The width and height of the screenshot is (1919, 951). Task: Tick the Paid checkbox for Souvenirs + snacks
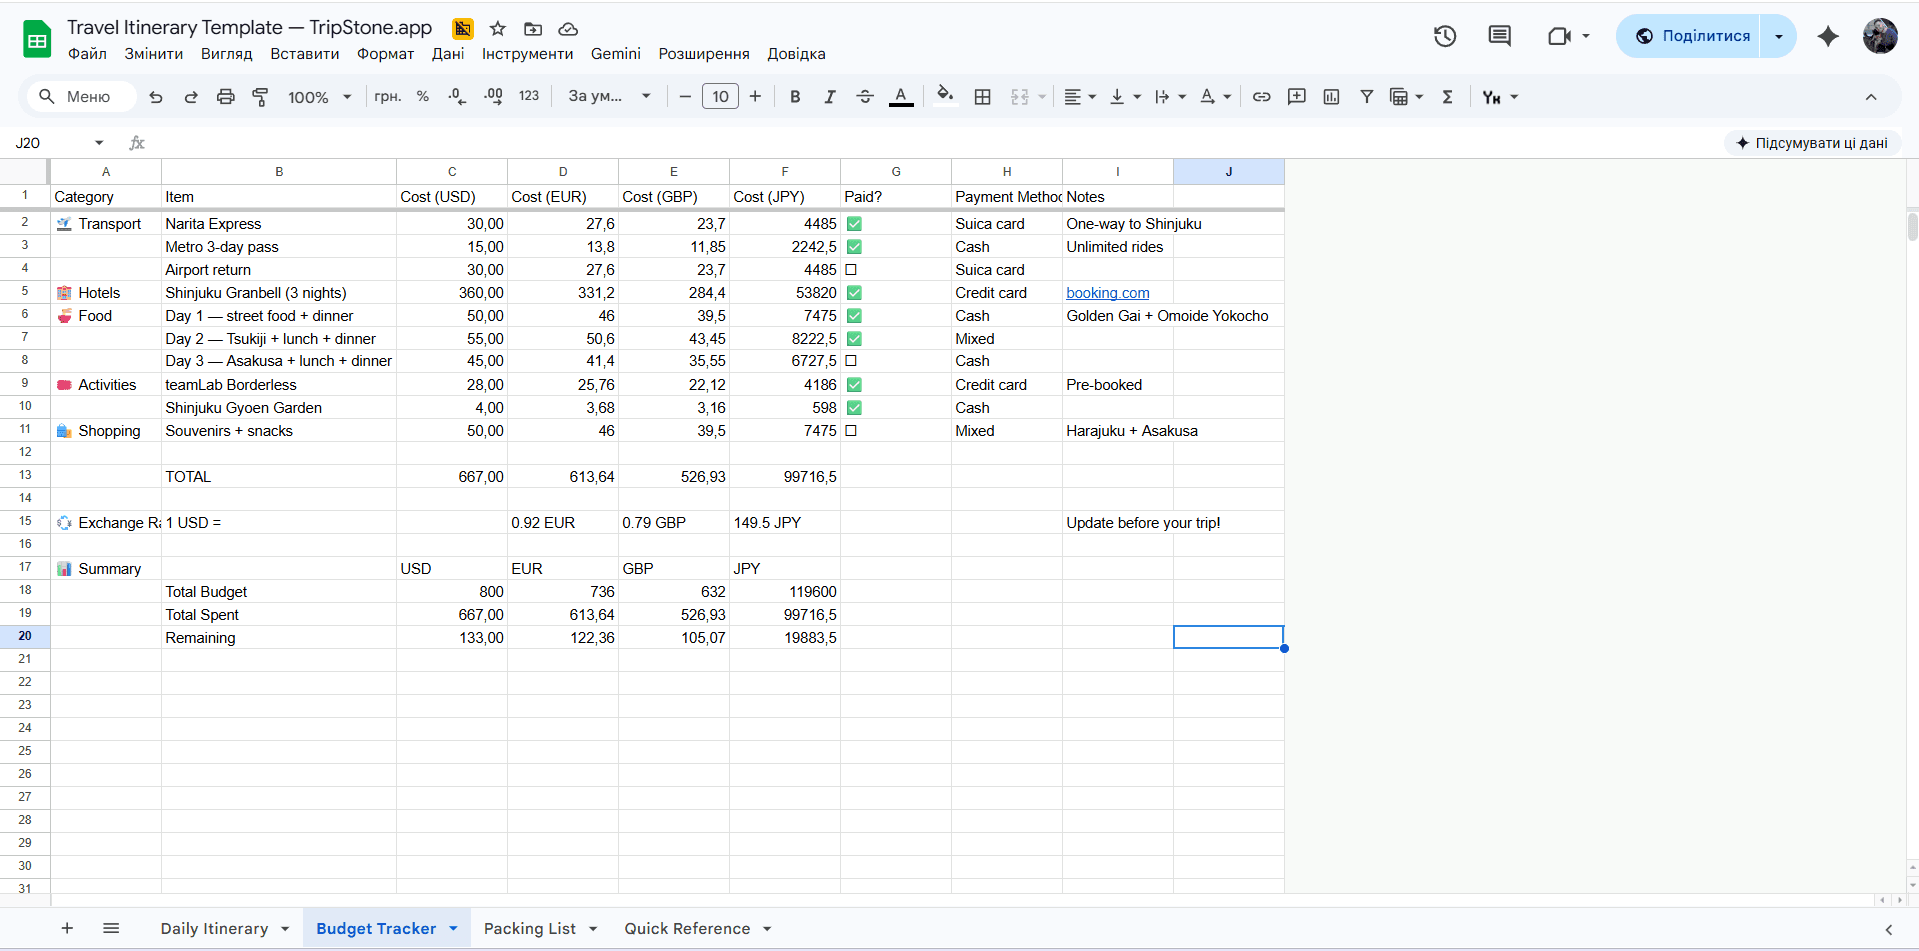click(851, 431)
